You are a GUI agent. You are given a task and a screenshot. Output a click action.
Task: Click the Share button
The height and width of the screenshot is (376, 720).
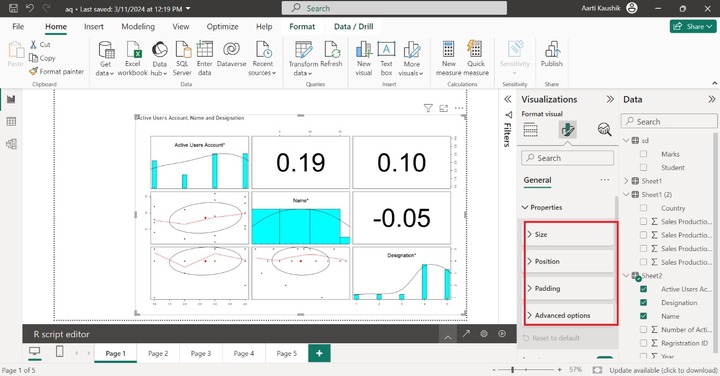pyautogui.click(x=693, y=27)
